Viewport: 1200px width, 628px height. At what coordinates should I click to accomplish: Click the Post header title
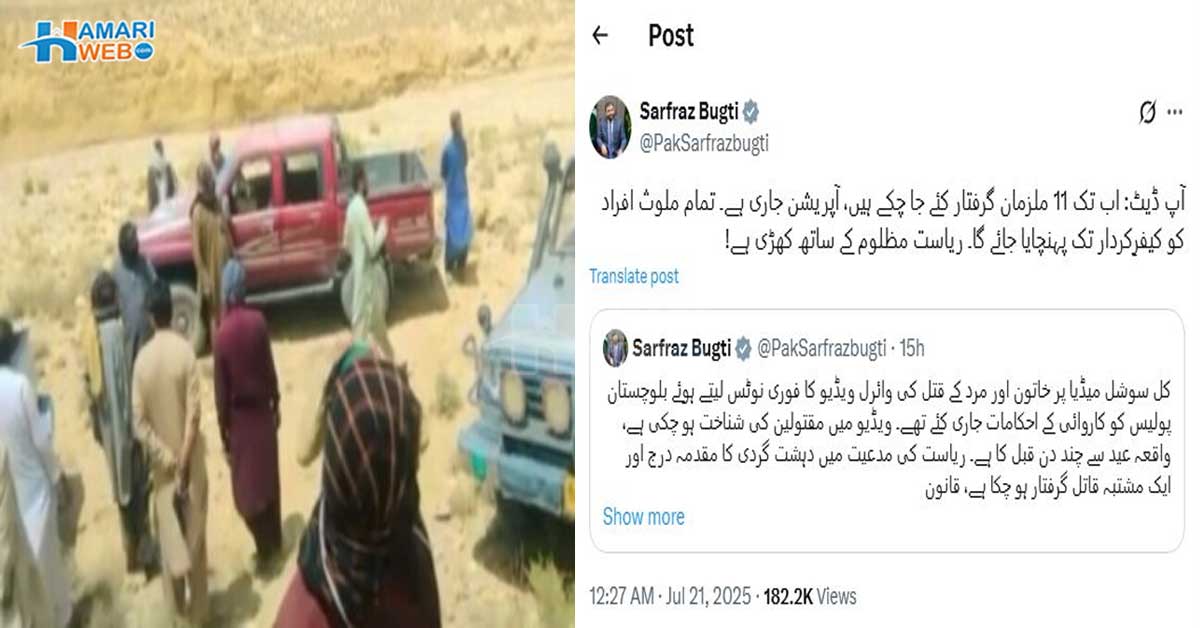[671, 36]
